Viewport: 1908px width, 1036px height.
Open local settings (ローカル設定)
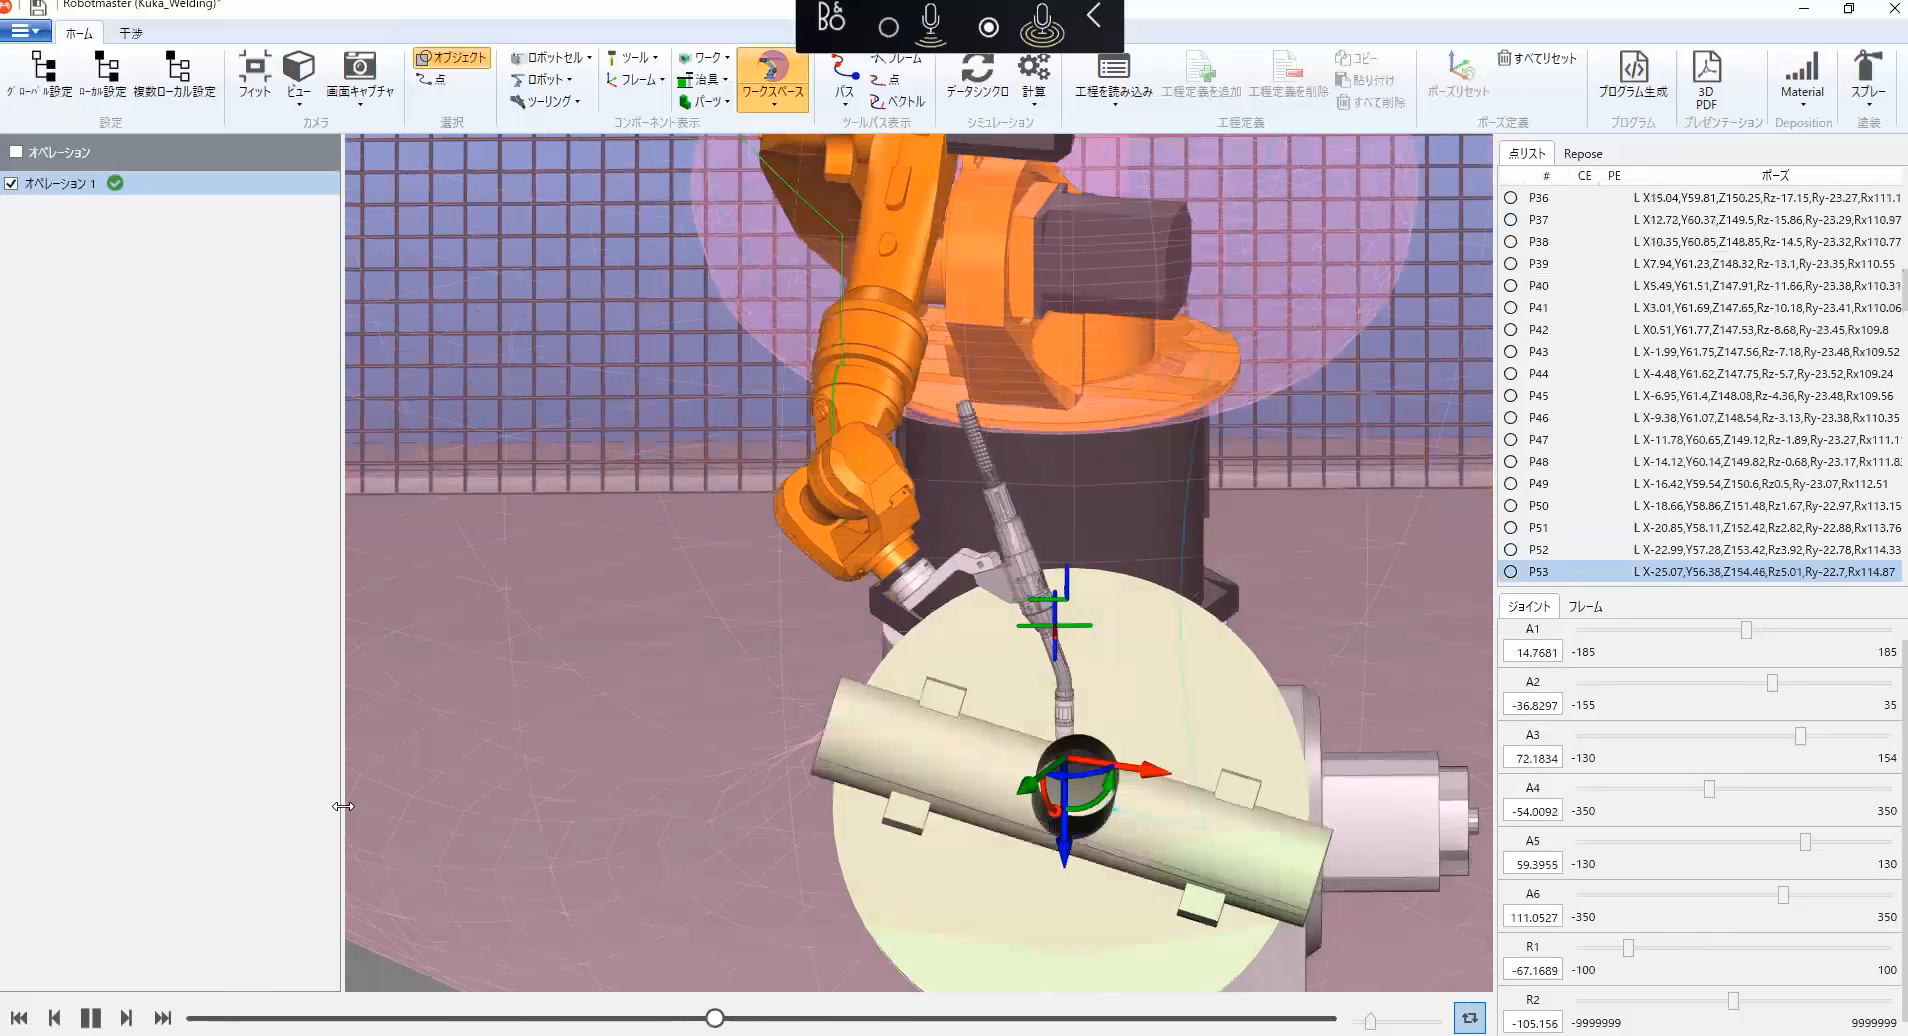click(x=104, y=75)
